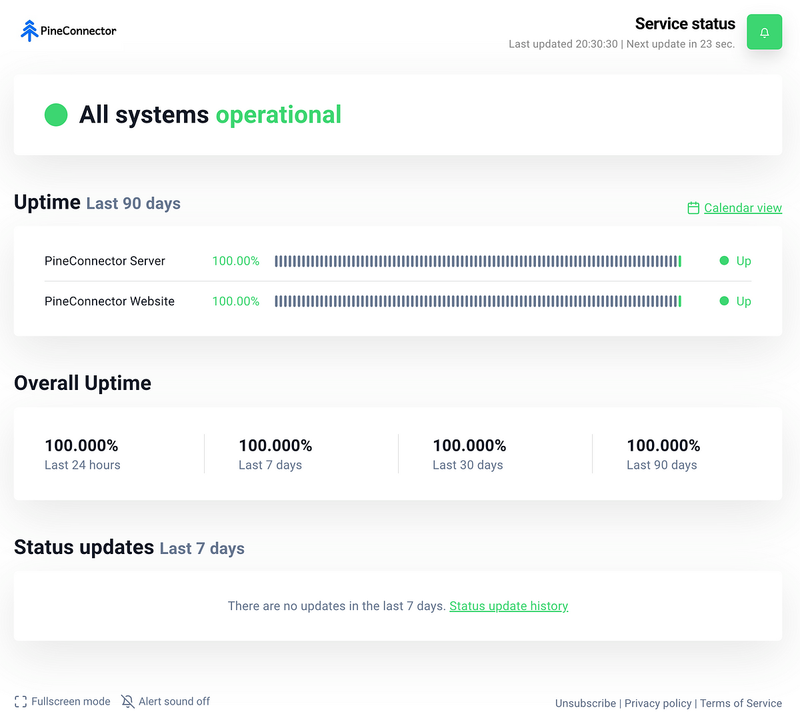Click the PineConnector tree logo icon
This screenshot has width=800, height=728.
[x=31, y=30]
